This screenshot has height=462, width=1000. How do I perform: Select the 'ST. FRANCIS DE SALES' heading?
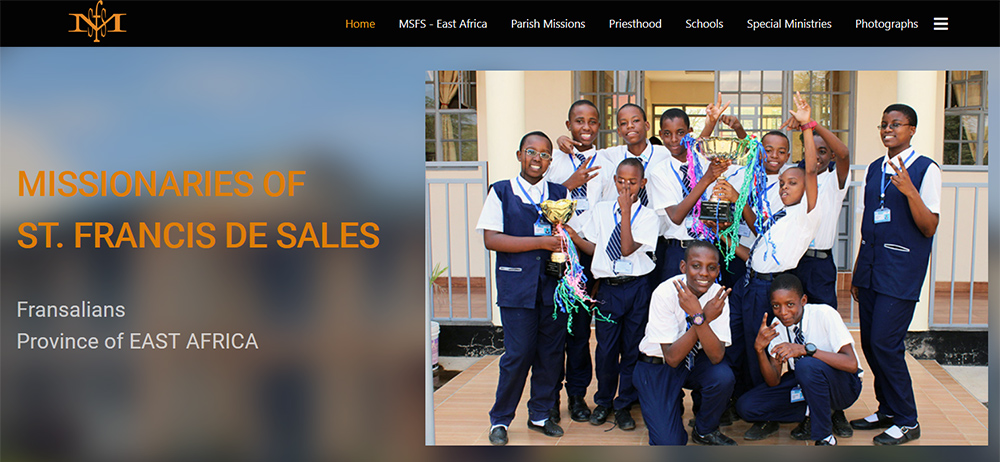pos(198,235)
